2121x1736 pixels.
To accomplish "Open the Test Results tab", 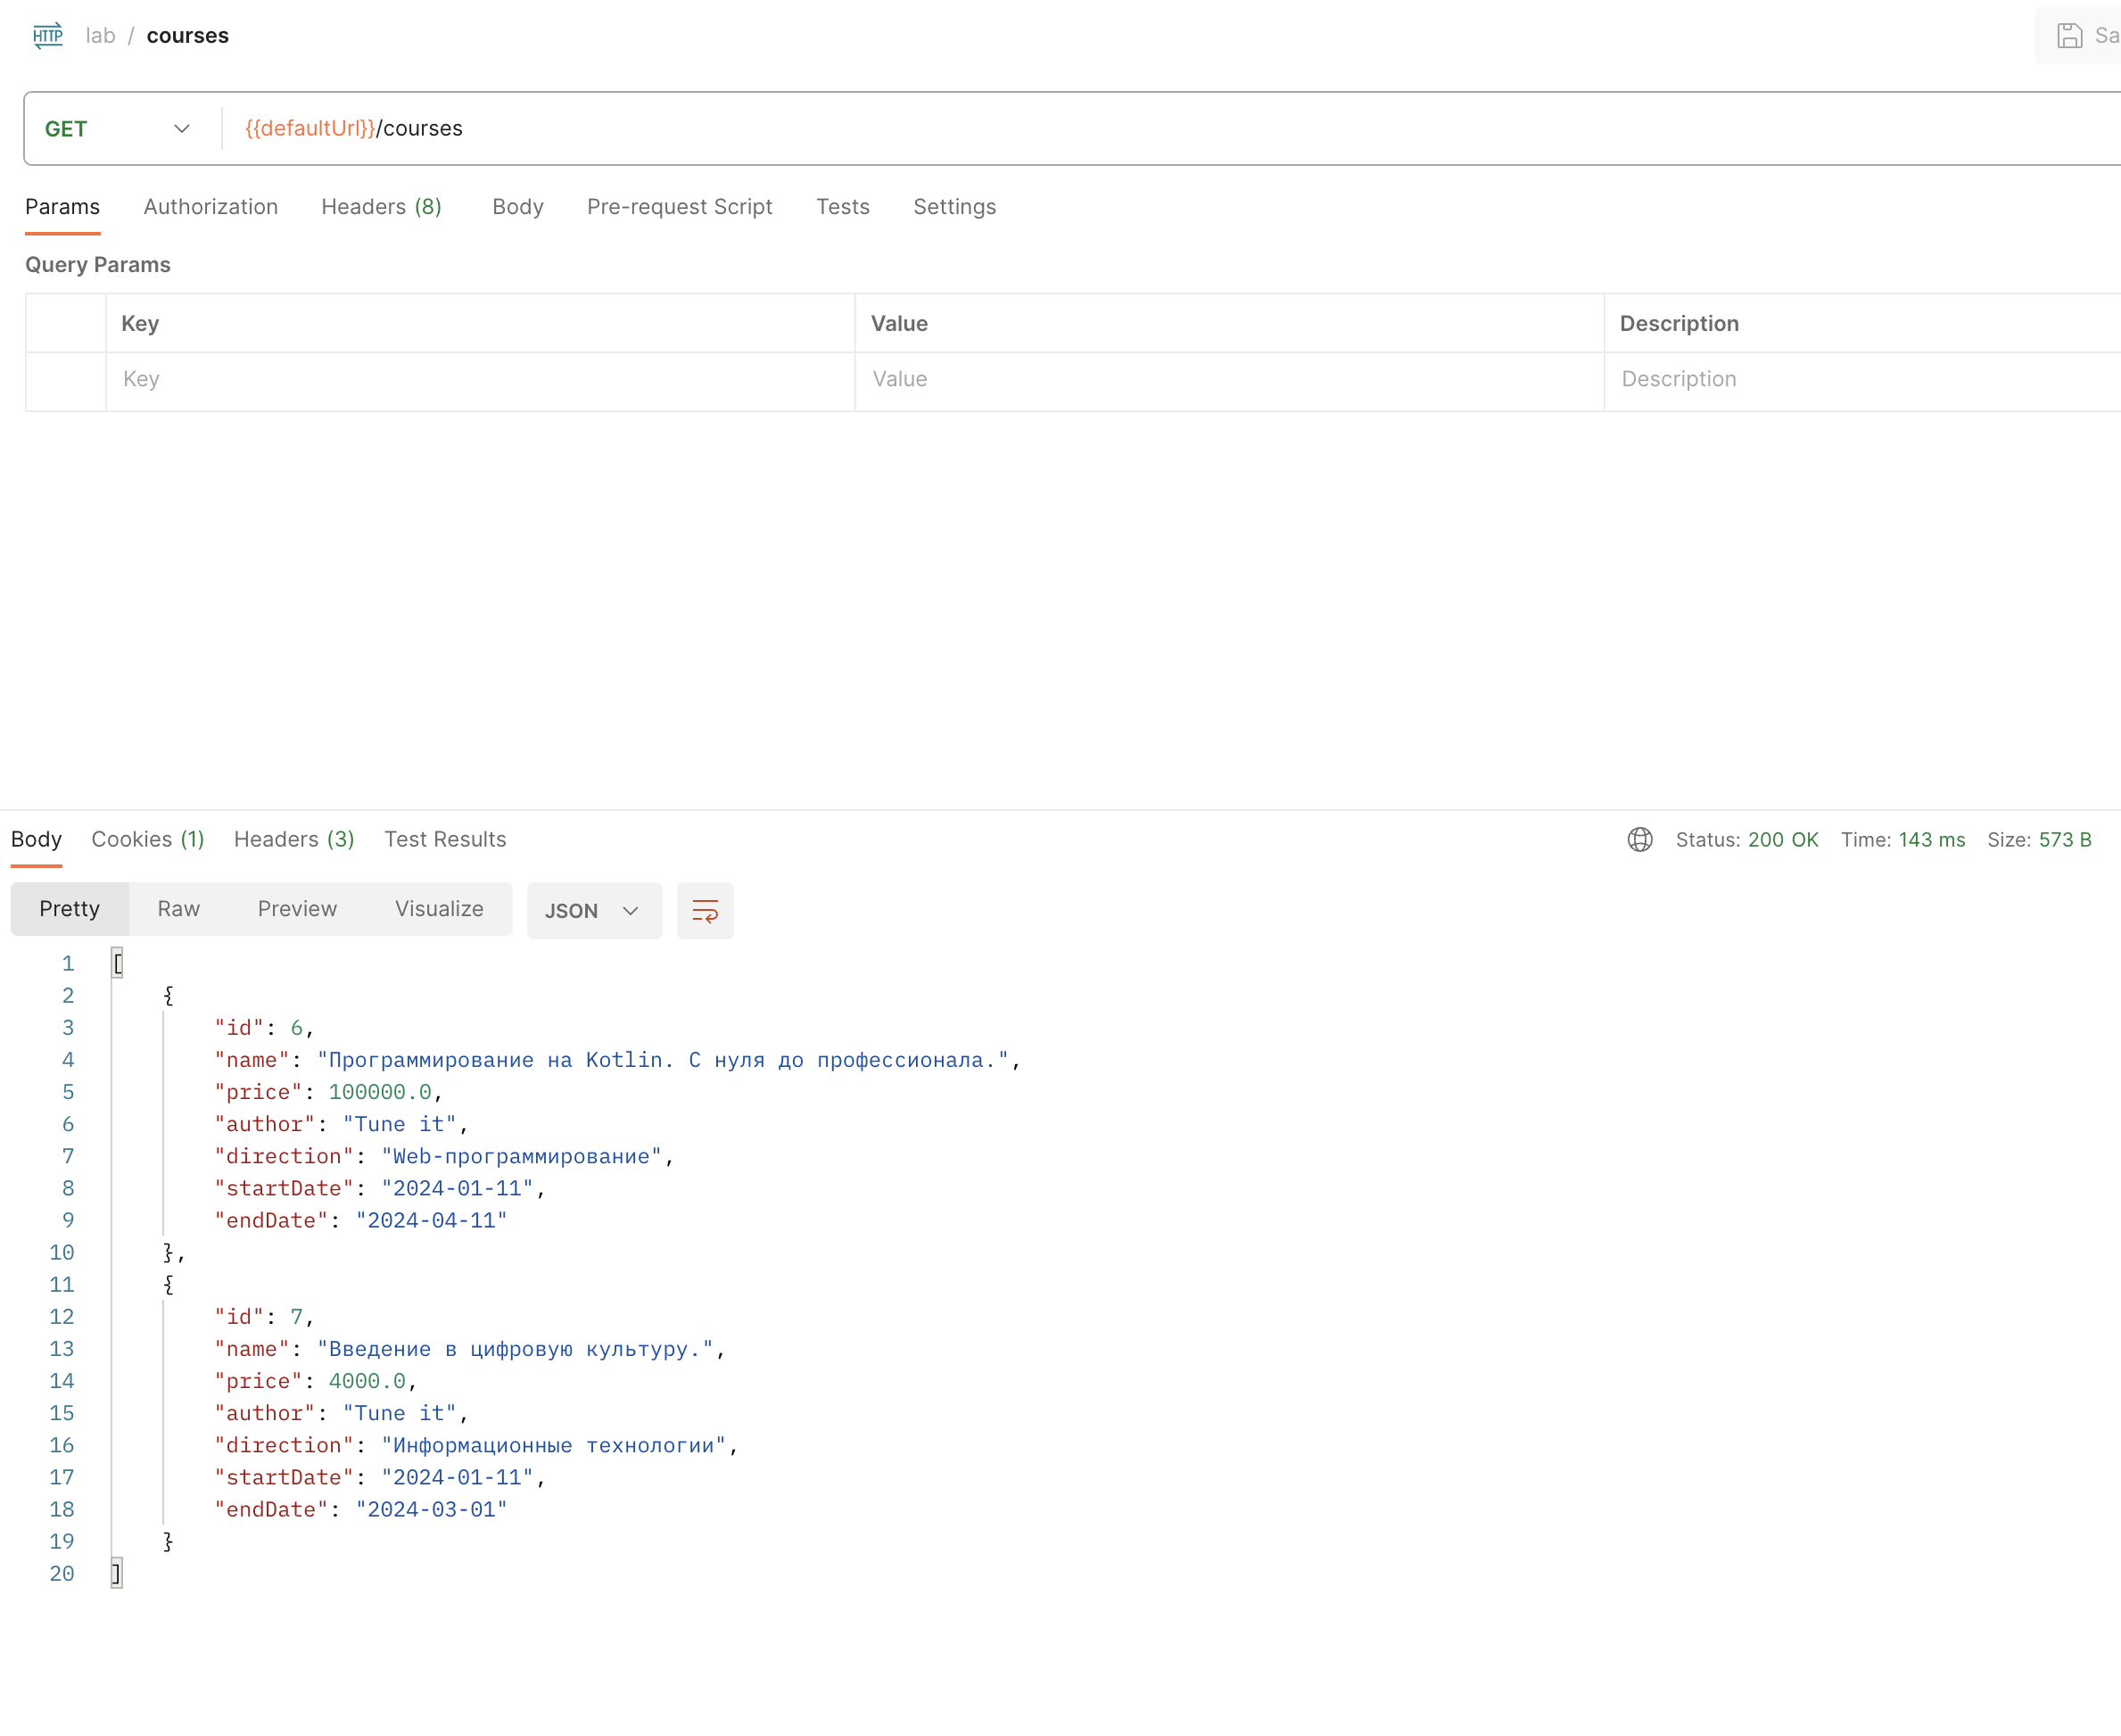I will pos(445,839).
